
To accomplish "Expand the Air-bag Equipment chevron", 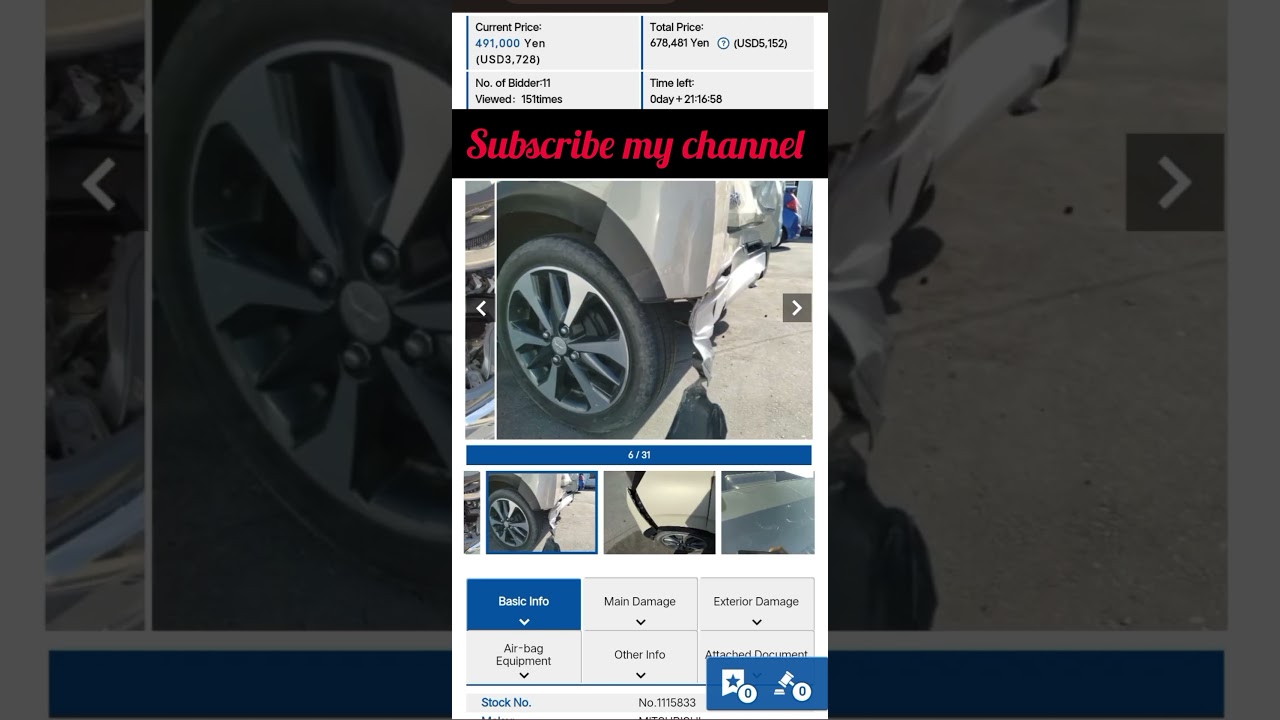I will click(524, 675).
